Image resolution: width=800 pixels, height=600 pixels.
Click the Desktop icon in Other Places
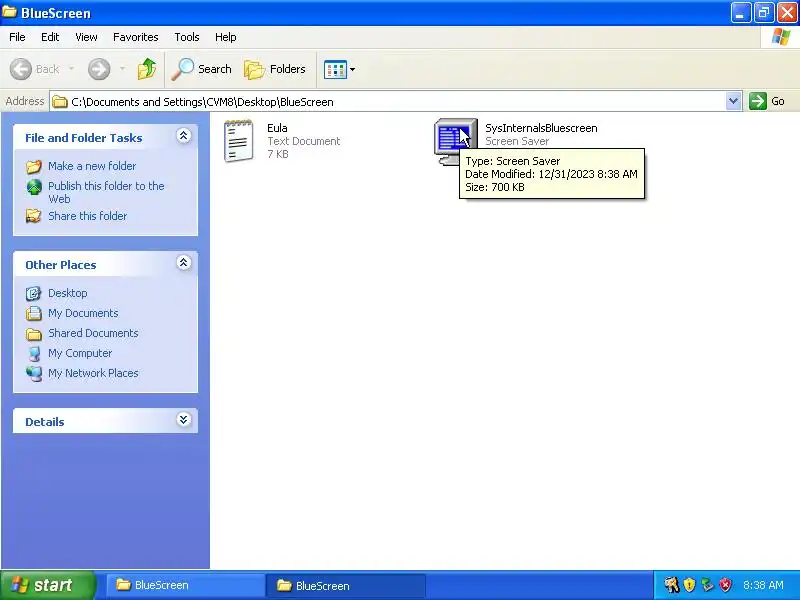click(x=34, y=293)
